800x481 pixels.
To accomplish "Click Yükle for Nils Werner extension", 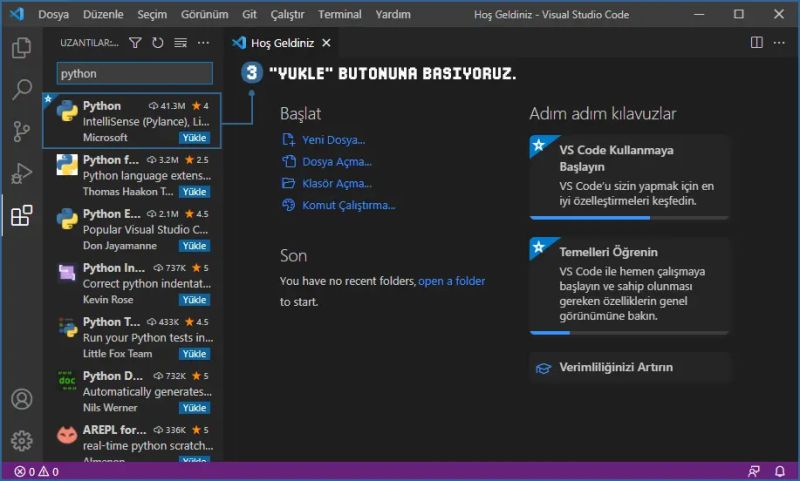I will coord(194,408).
